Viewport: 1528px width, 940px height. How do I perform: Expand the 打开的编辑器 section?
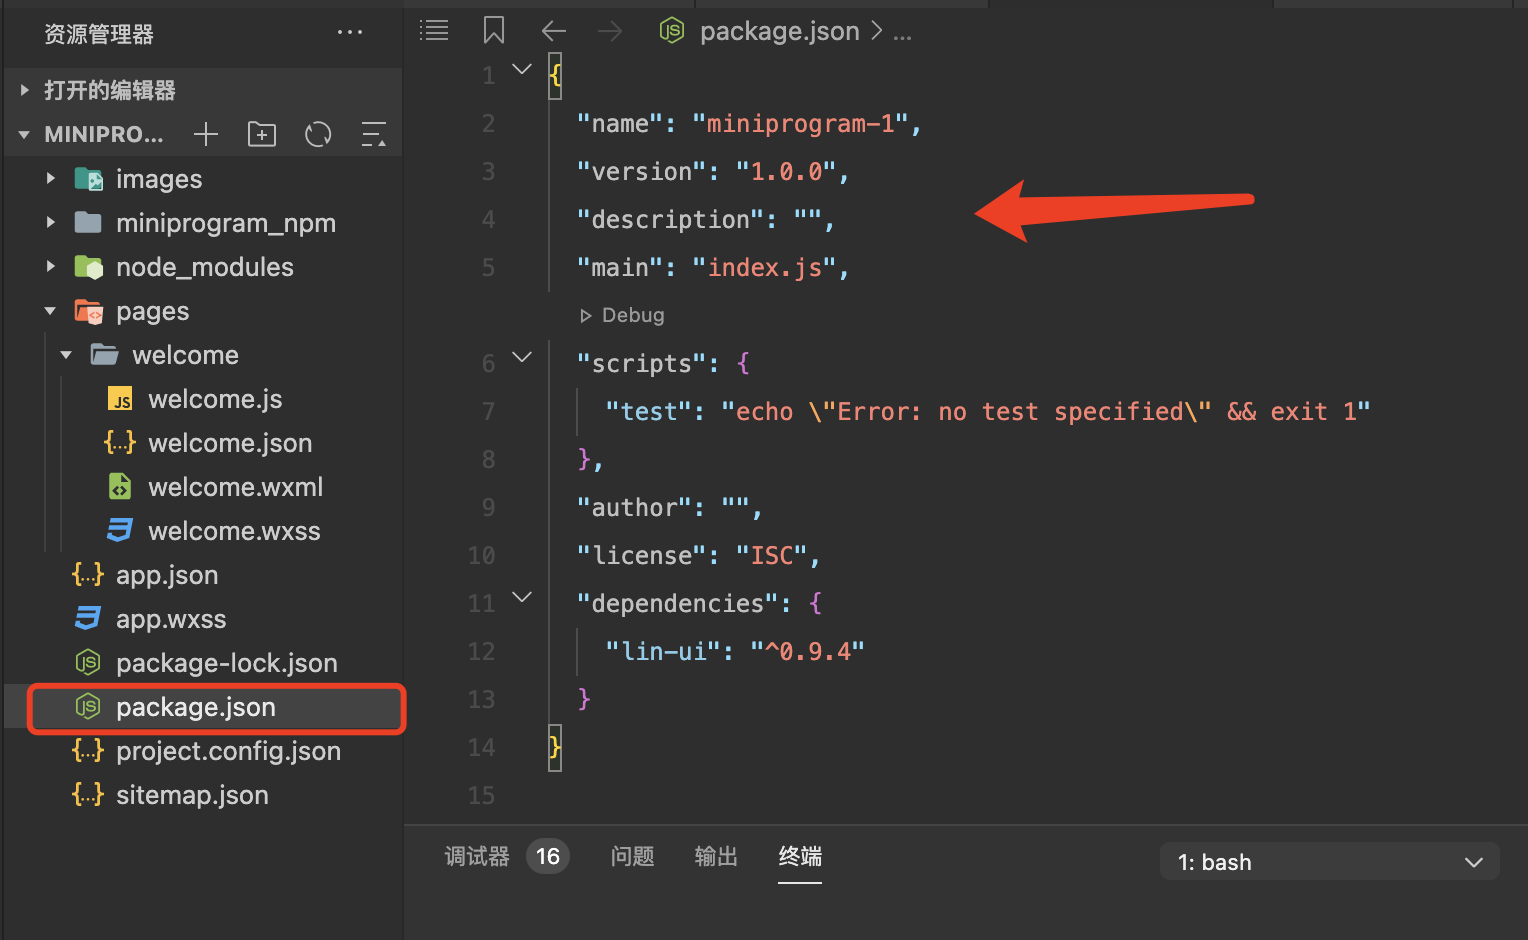tap(25, 90)
